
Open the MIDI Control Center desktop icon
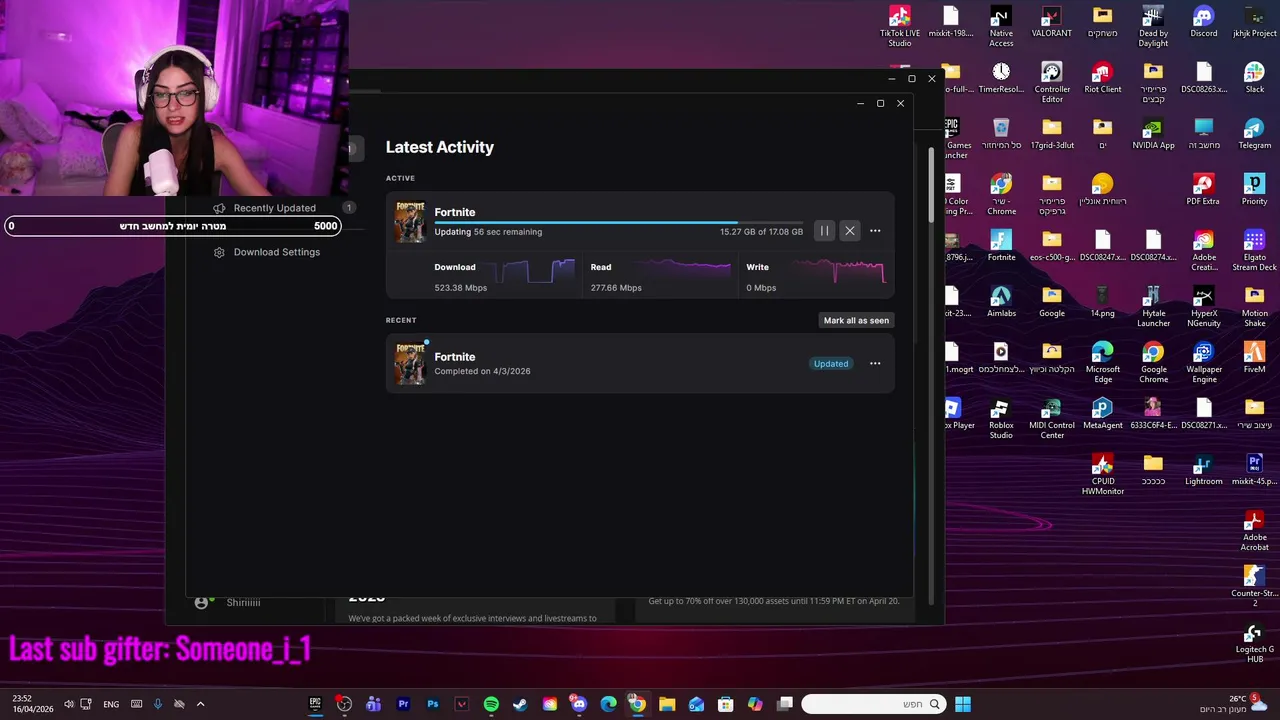click(1051, 418)
